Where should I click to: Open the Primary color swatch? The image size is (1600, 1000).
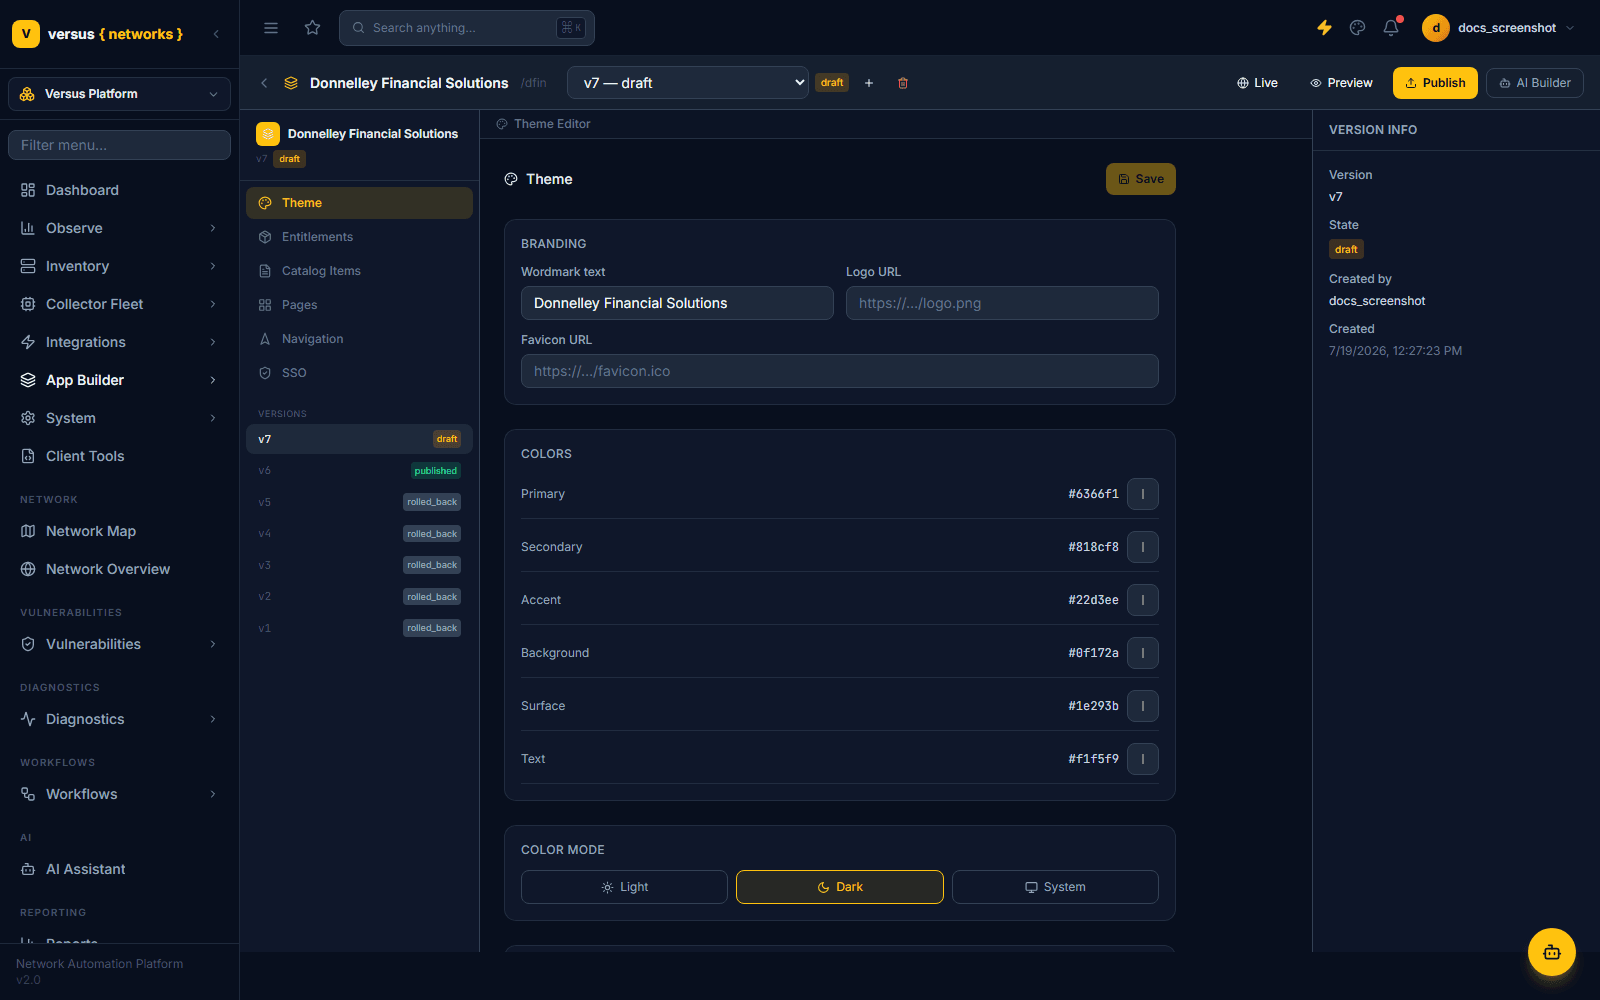click(1143, 494)
